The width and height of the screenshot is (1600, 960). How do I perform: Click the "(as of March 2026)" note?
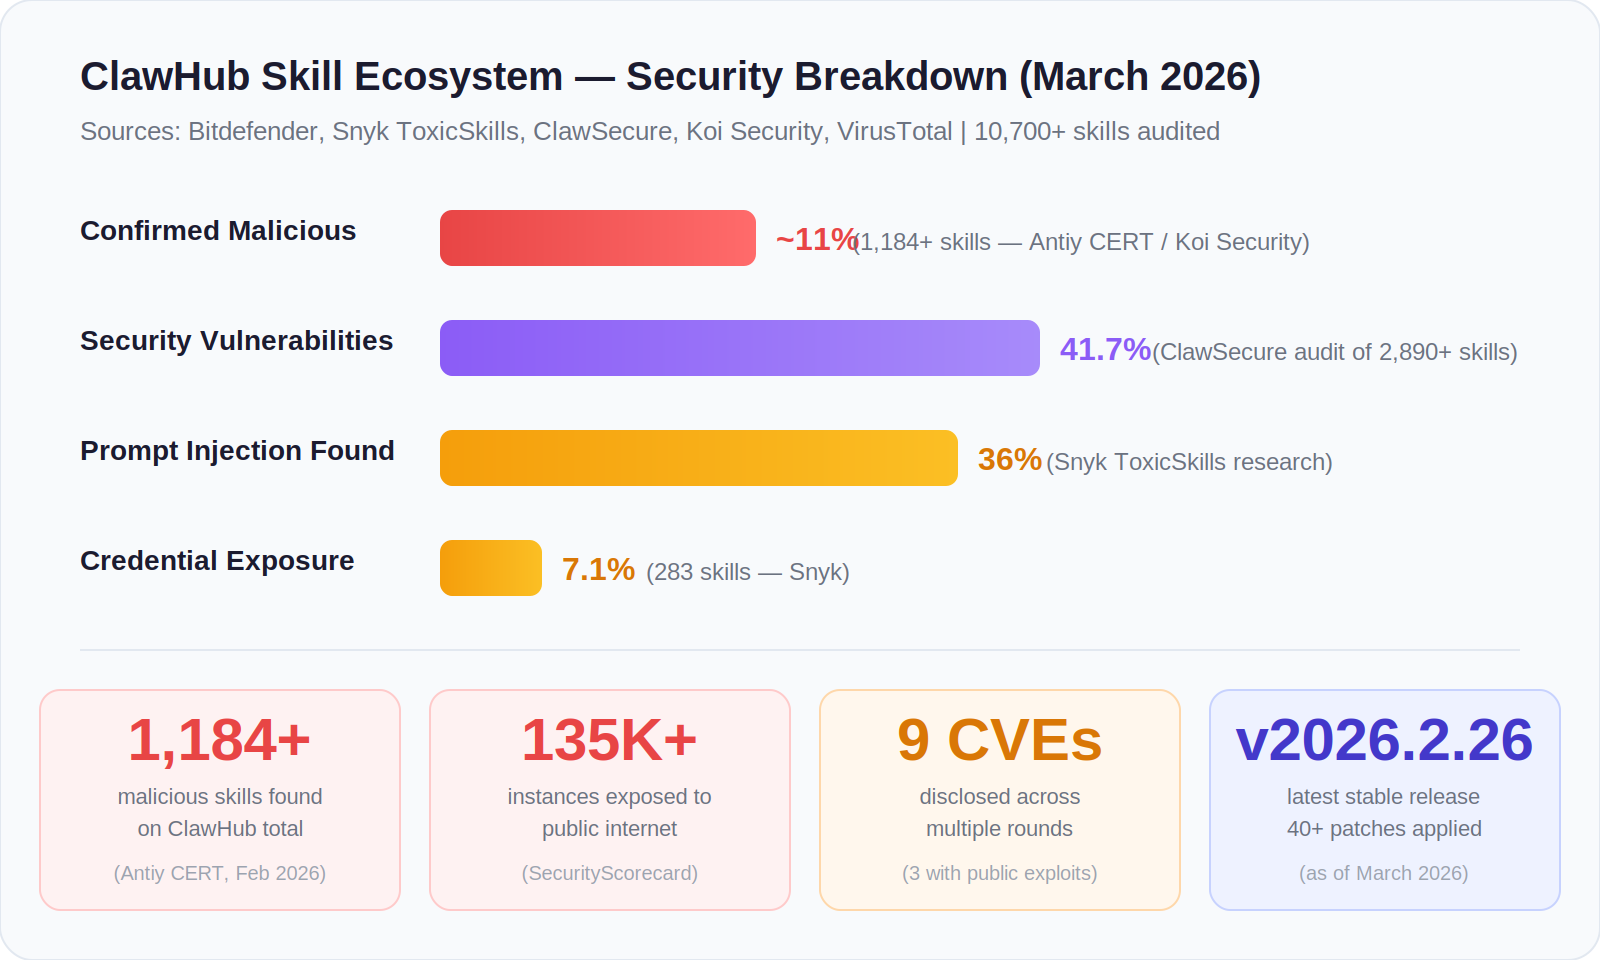[1384, 873]
